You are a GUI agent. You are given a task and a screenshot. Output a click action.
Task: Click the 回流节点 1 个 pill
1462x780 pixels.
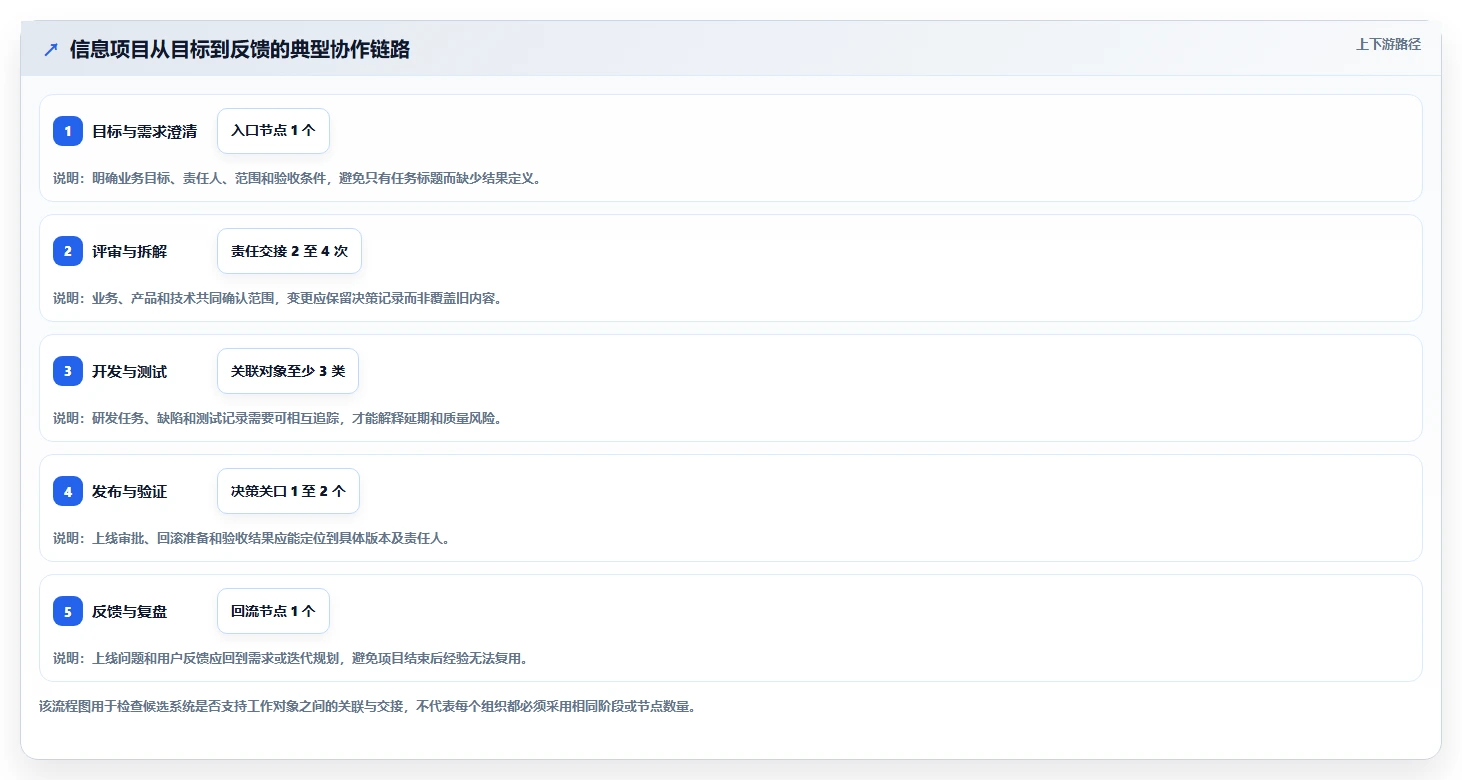[x=273, y=611]
